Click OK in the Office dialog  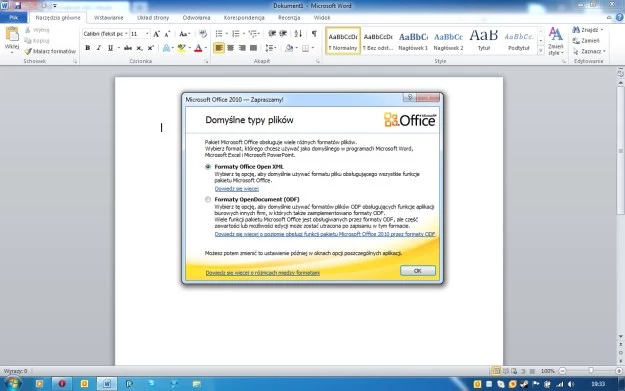(418, 271)
